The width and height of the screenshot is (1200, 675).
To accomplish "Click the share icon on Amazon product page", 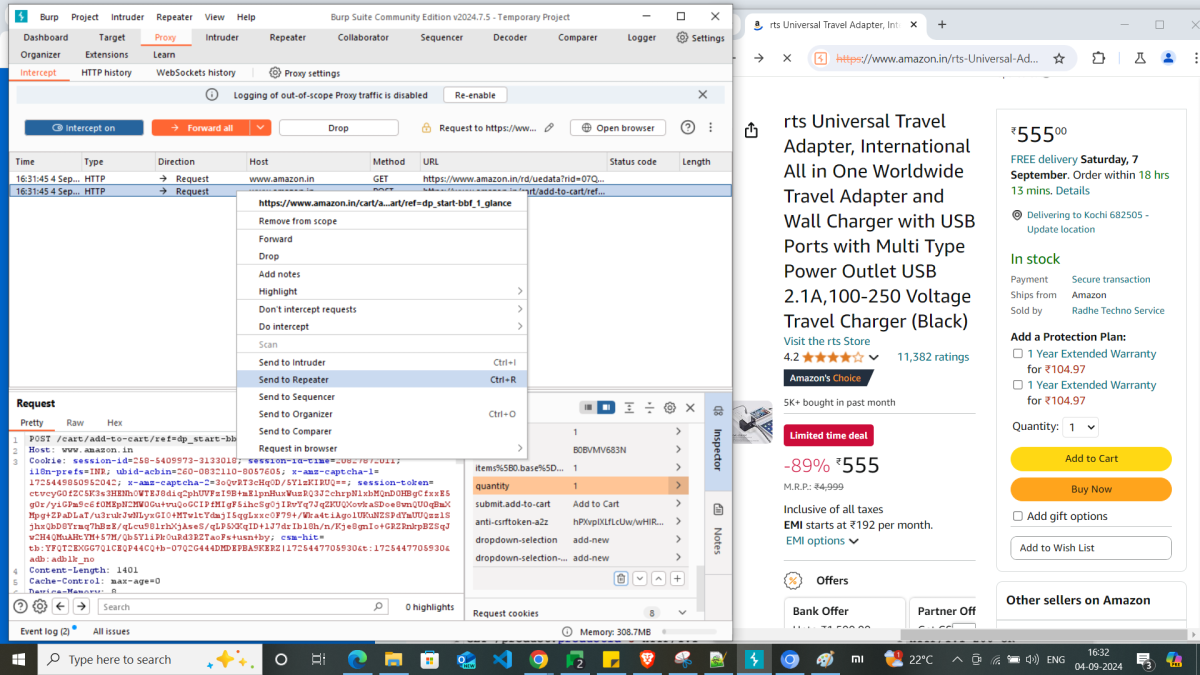I will click(752, 130).
